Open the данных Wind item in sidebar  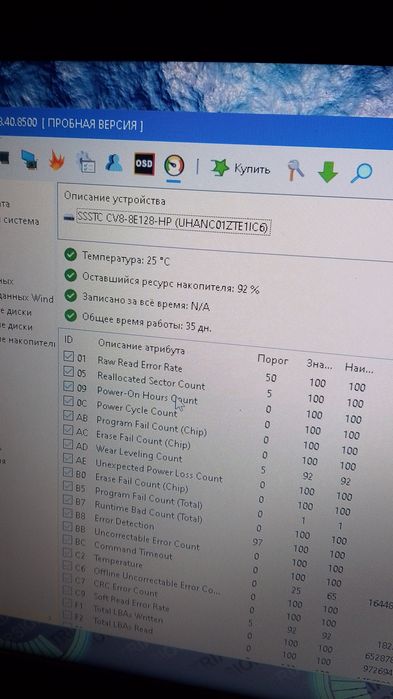point(27,298)
